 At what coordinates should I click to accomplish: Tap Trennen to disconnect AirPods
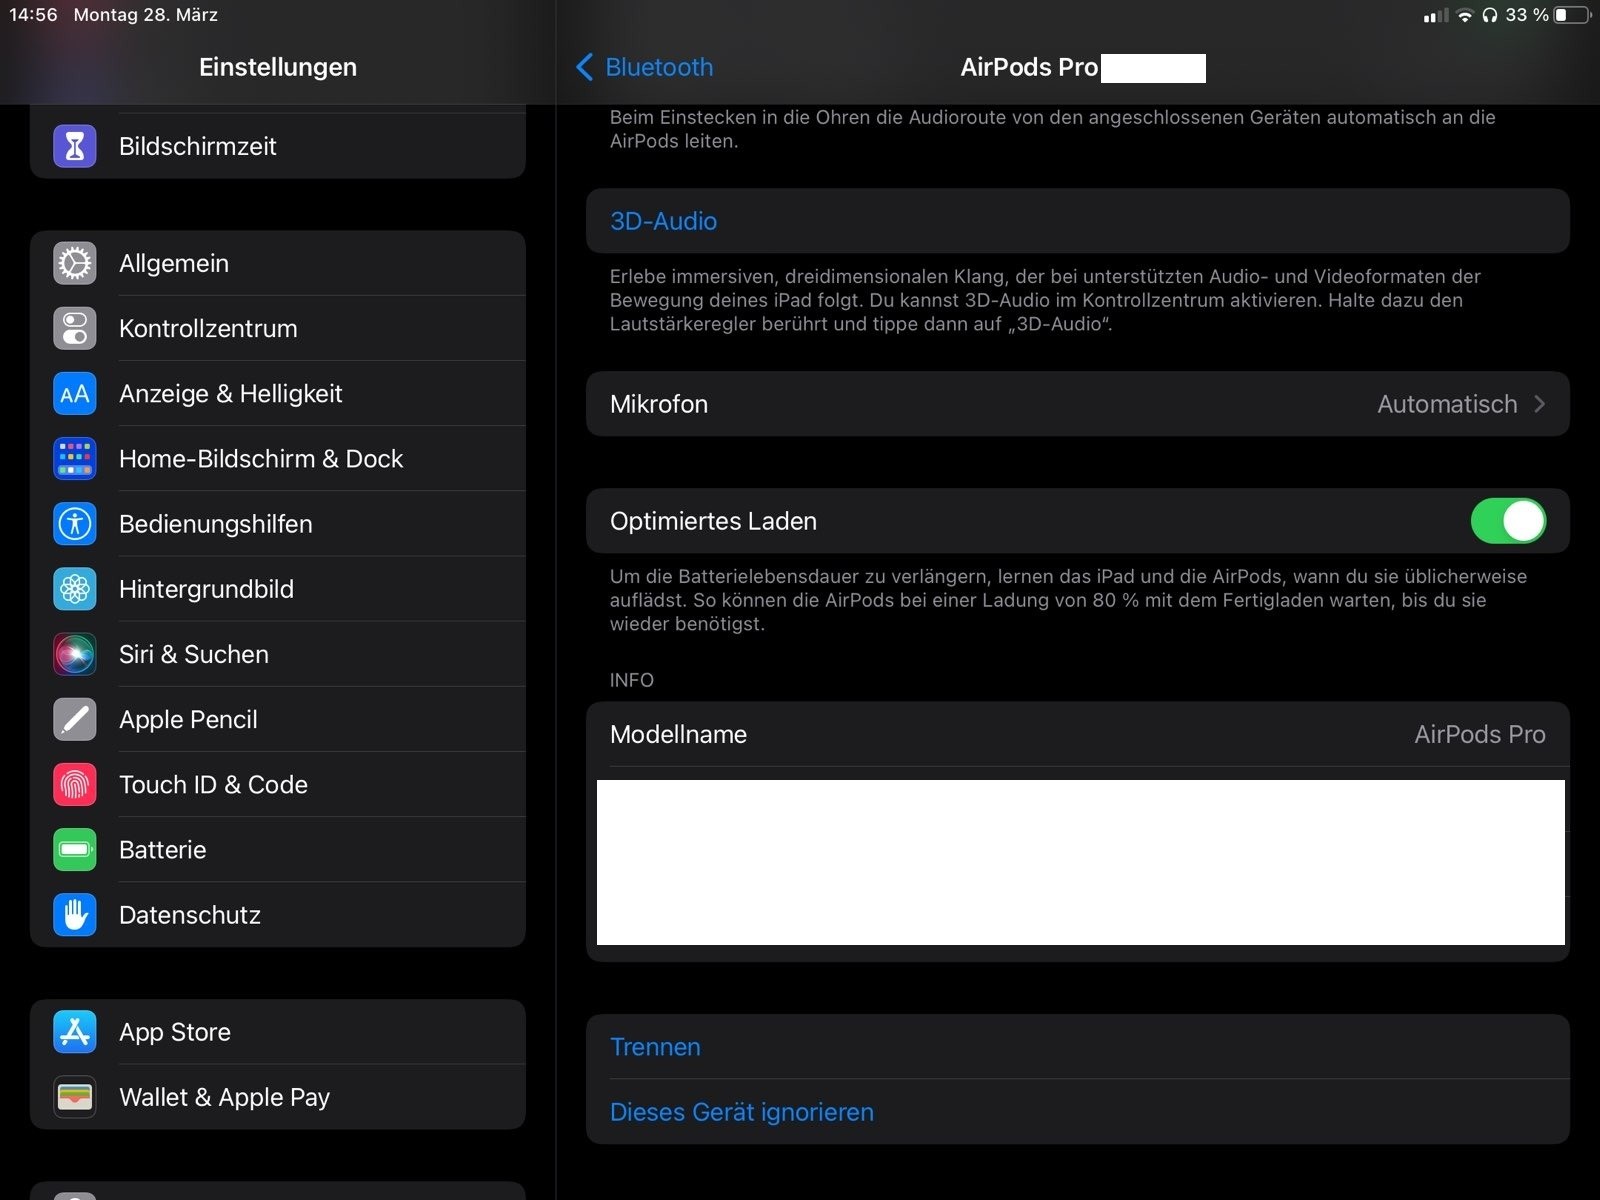pos(655,1047)
